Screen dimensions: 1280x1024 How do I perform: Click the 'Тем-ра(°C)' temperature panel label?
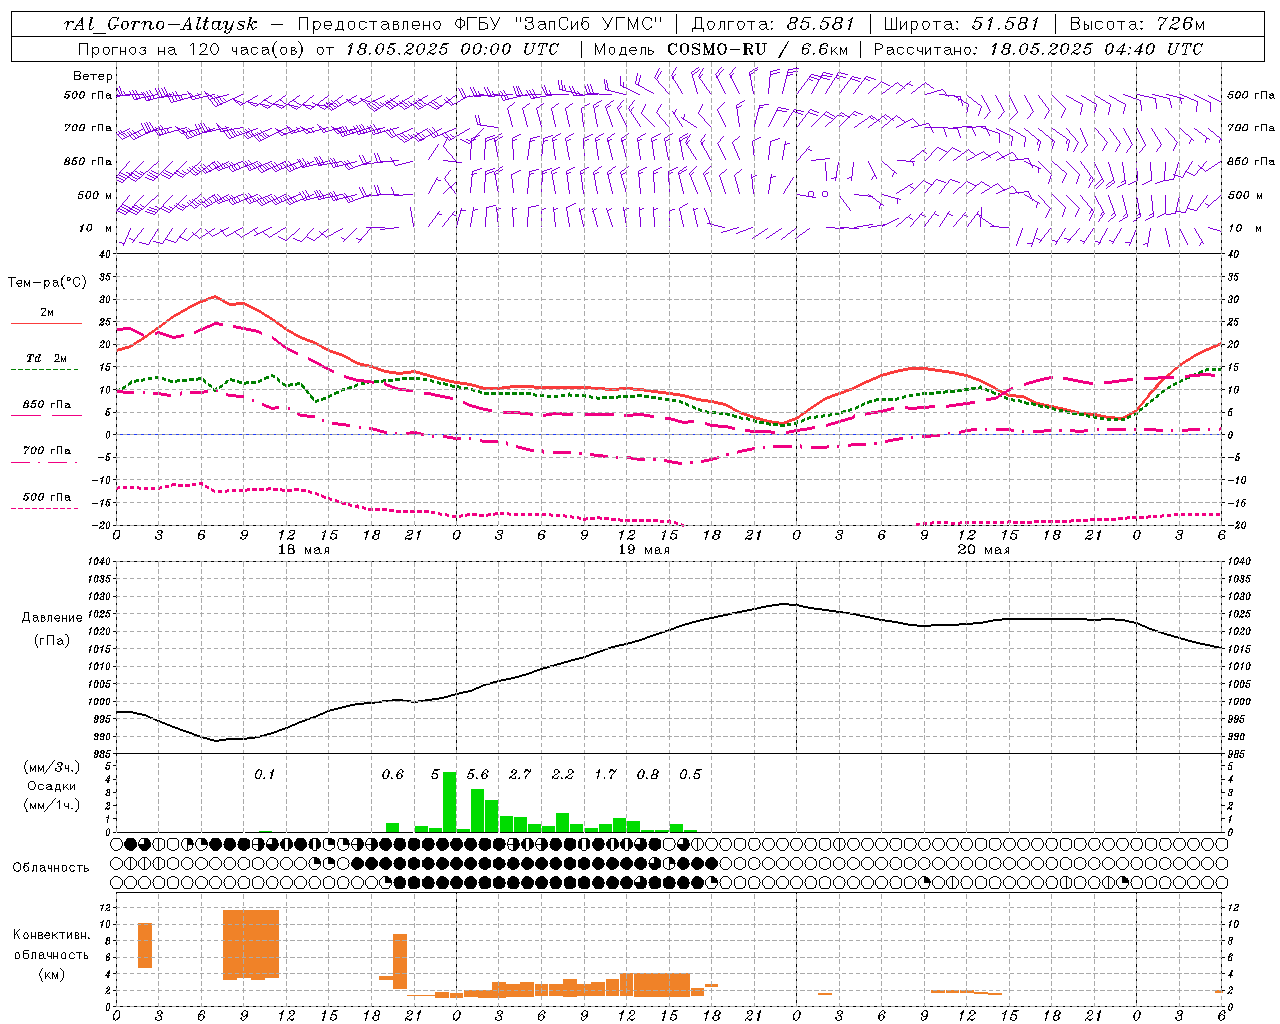click(47, 283)
